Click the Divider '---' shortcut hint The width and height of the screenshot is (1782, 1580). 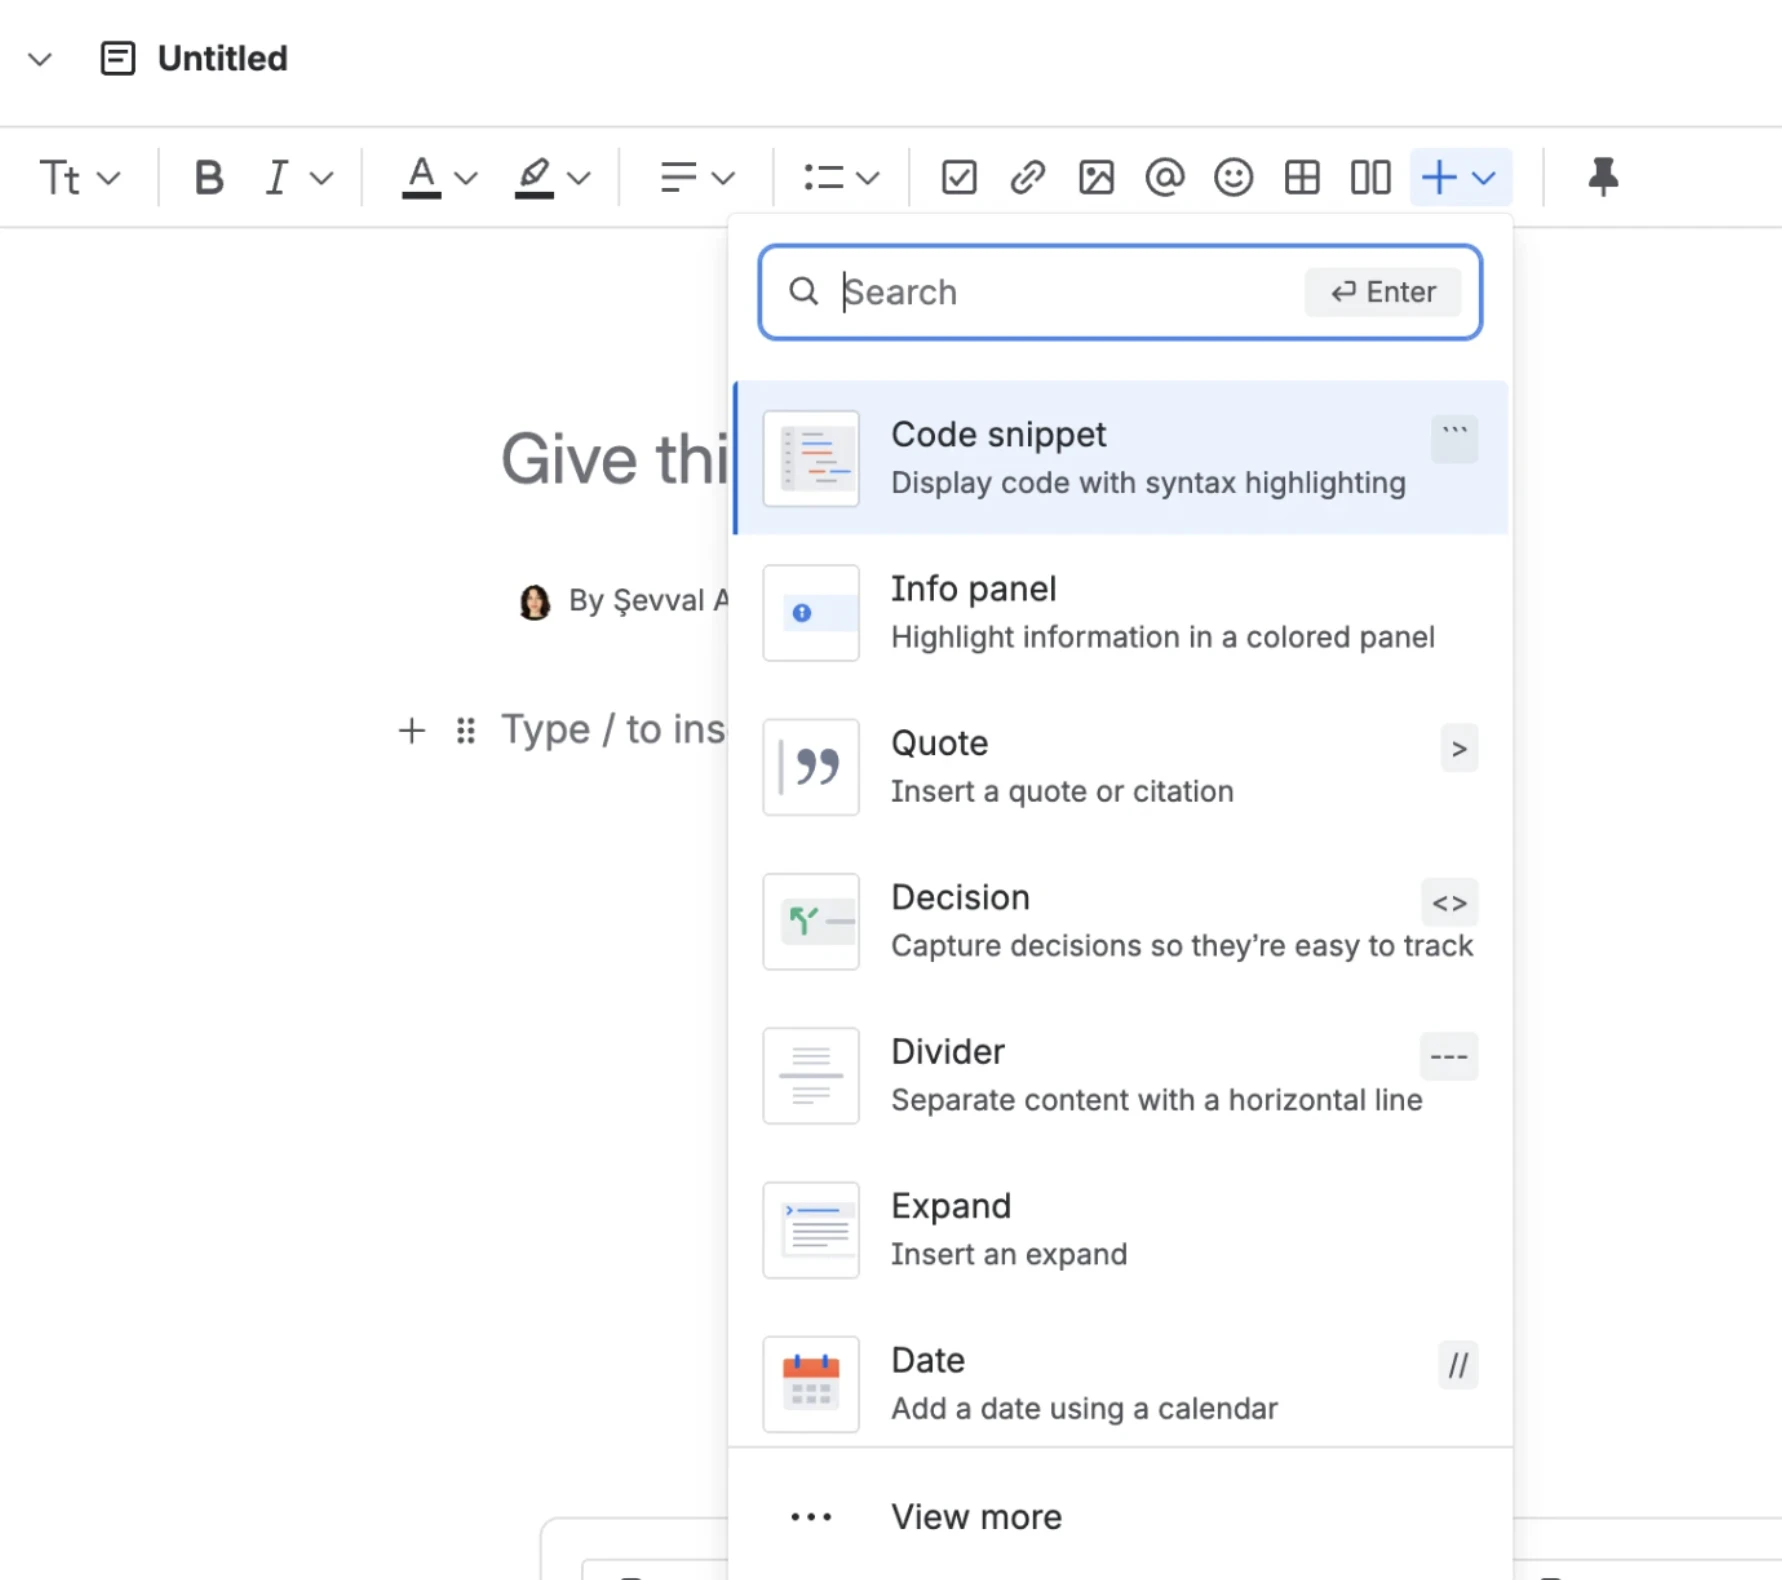point(1449,1057)
